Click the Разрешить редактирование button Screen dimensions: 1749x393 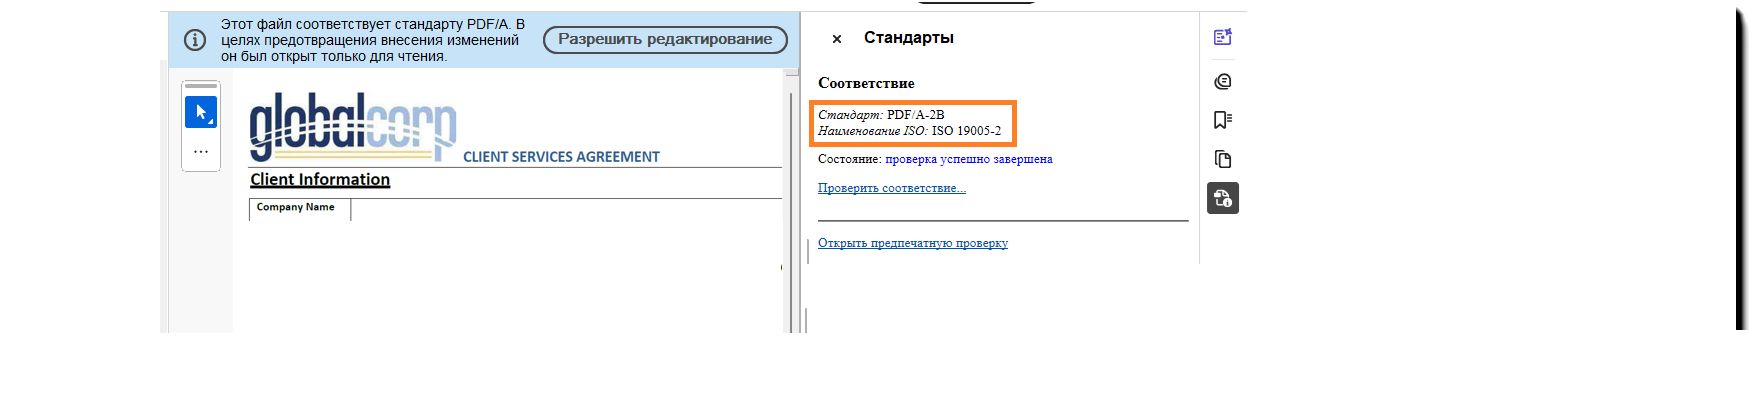coord(665,39)
